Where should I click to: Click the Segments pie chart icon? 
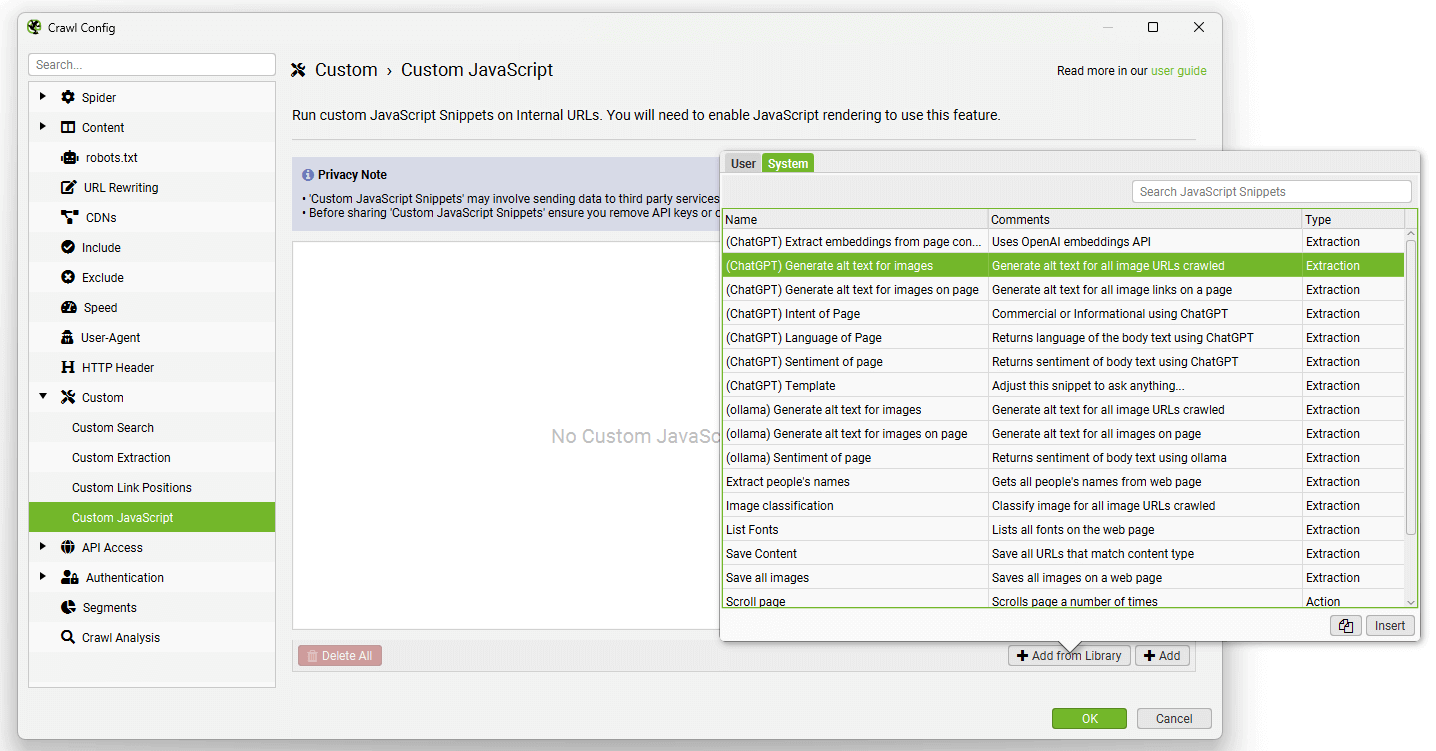68,608
